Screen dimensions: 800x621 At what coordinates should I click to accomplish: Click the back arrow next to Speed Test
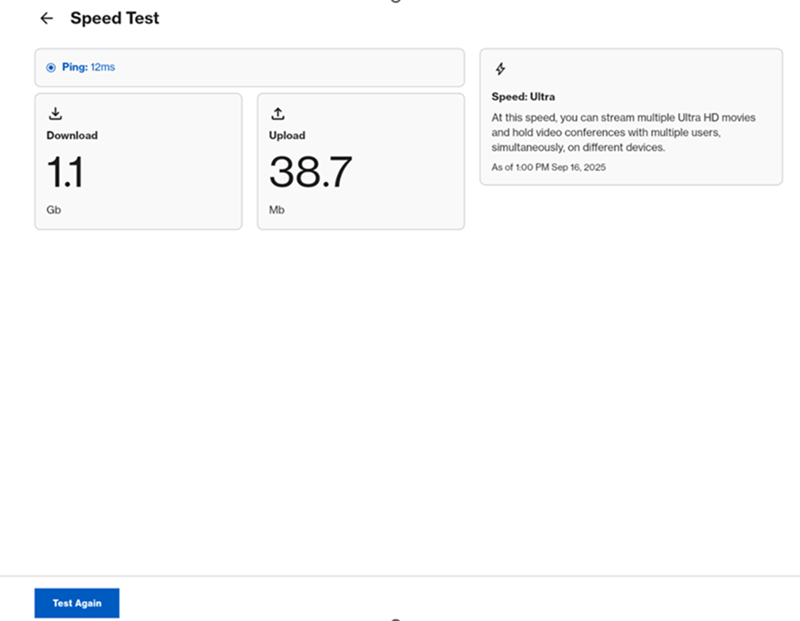coord(46,18)
